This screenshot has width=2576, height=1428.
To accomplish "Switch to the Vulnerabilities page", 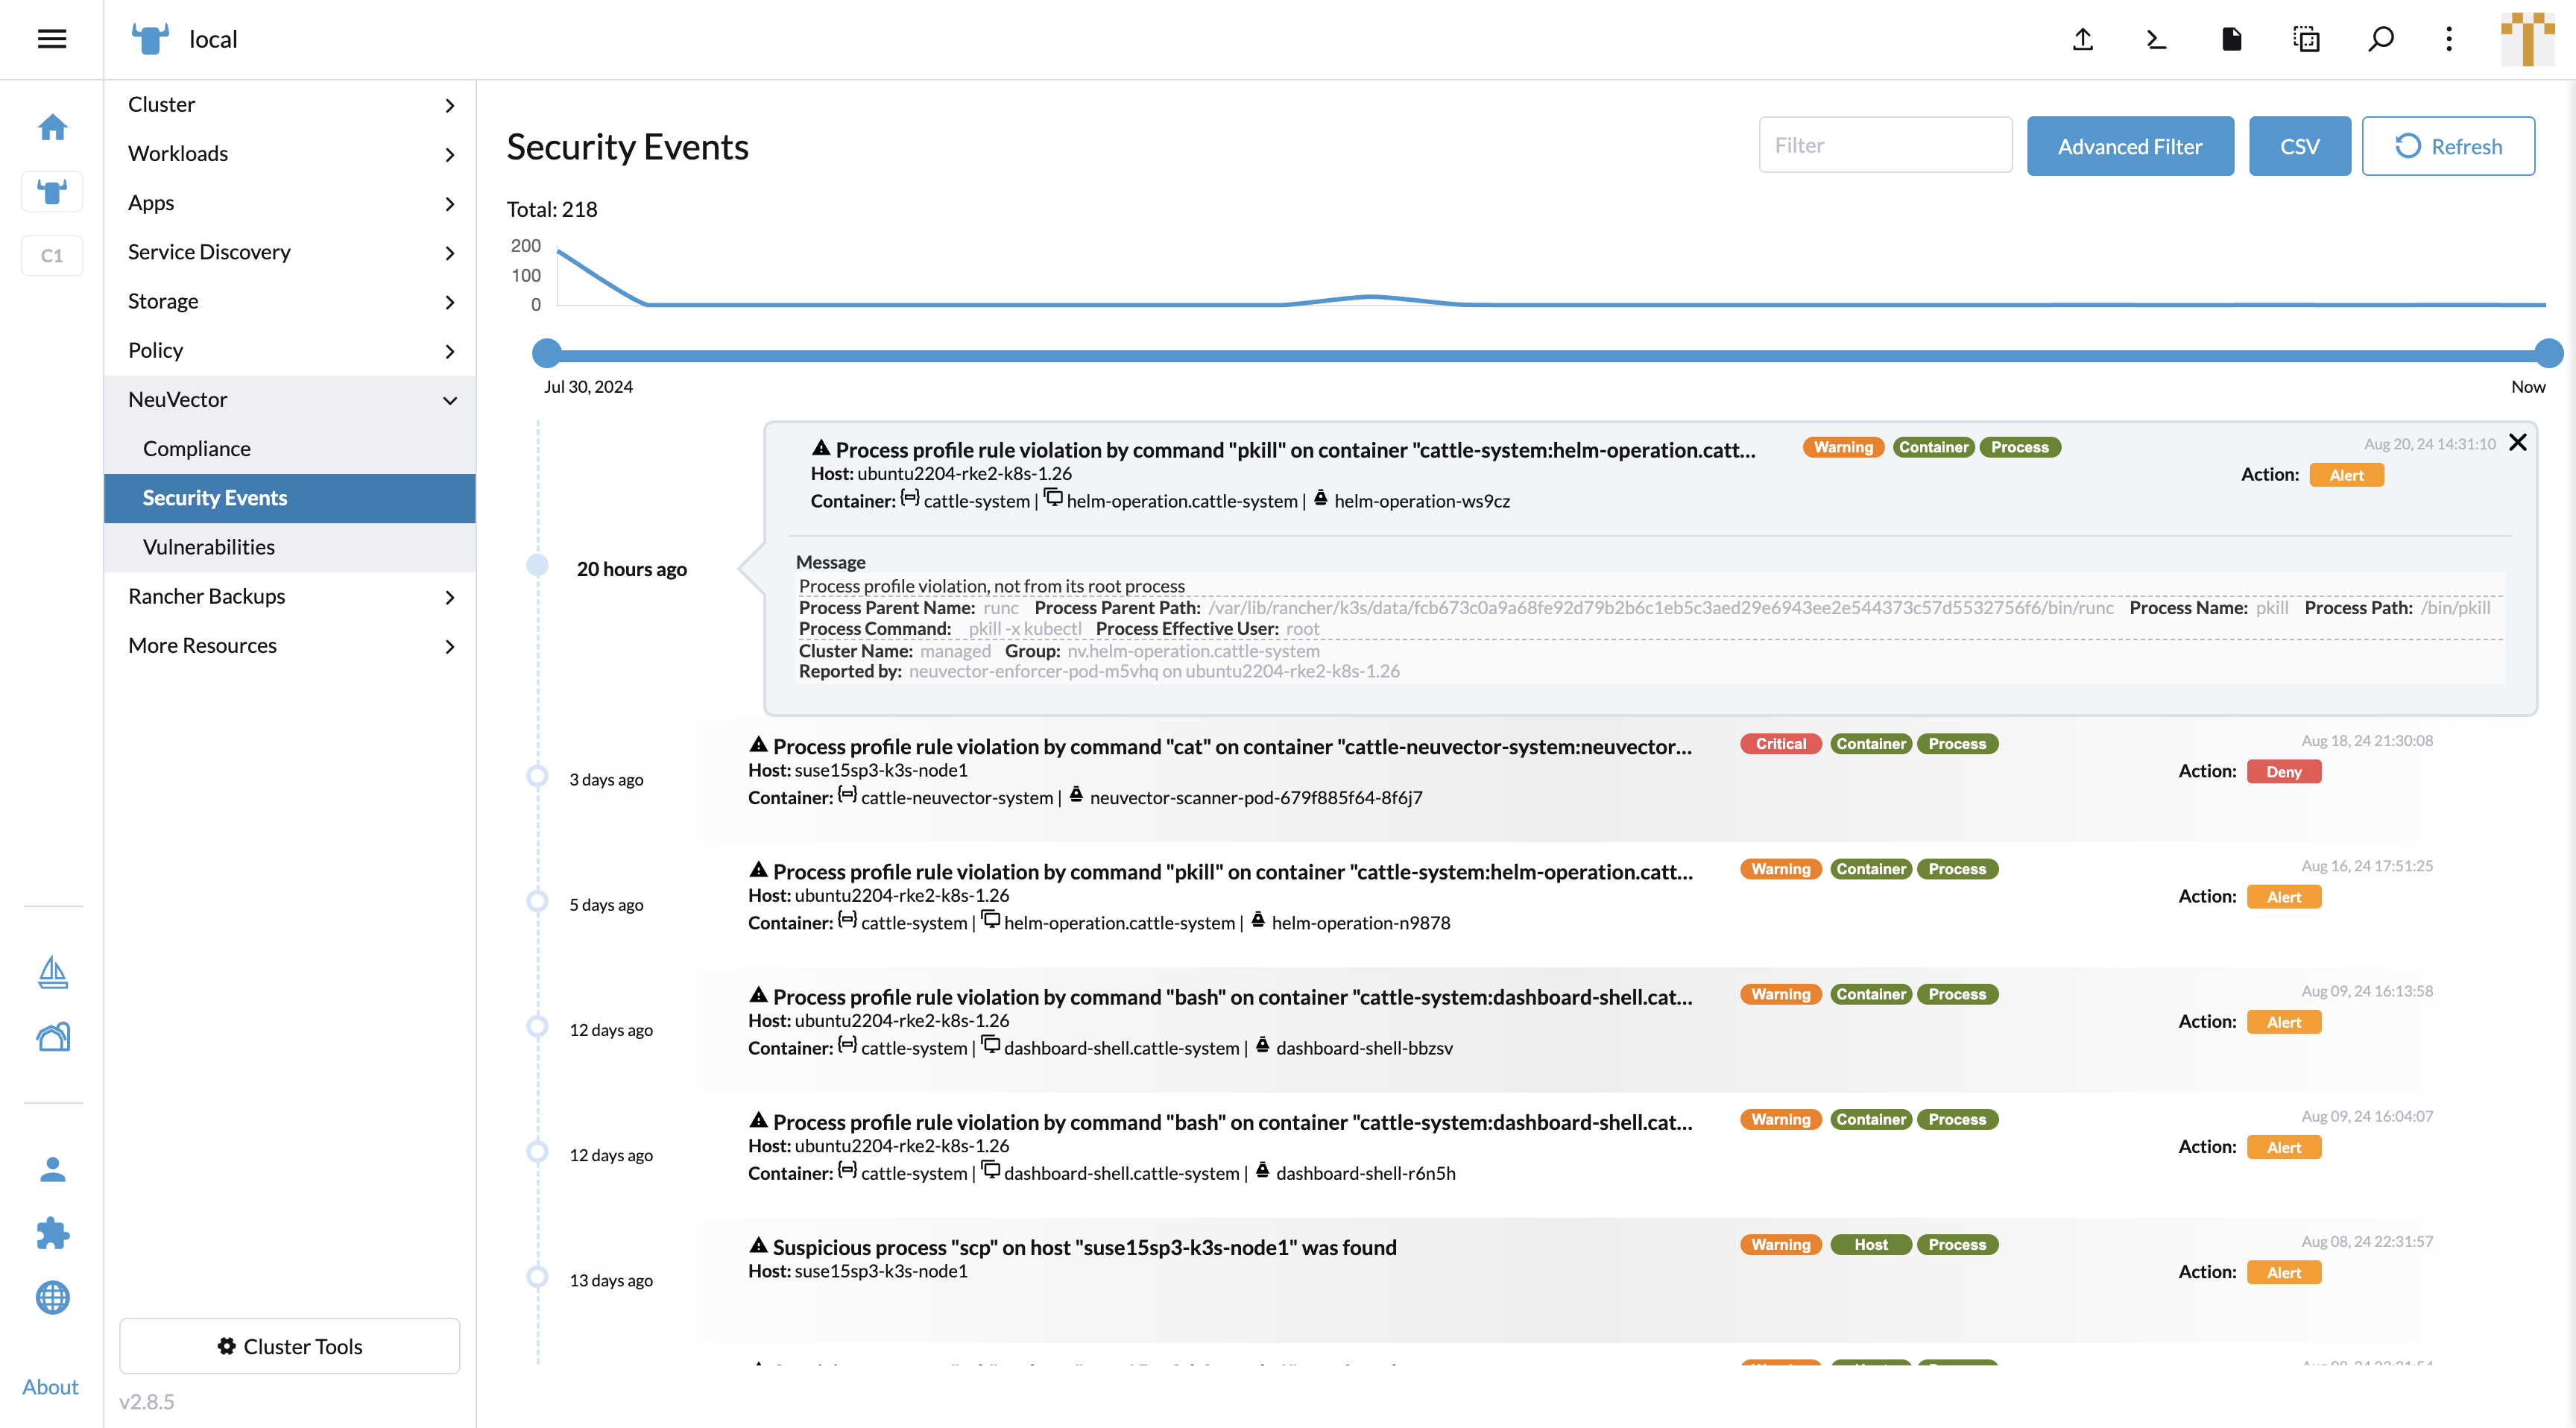I will (208, 546).
